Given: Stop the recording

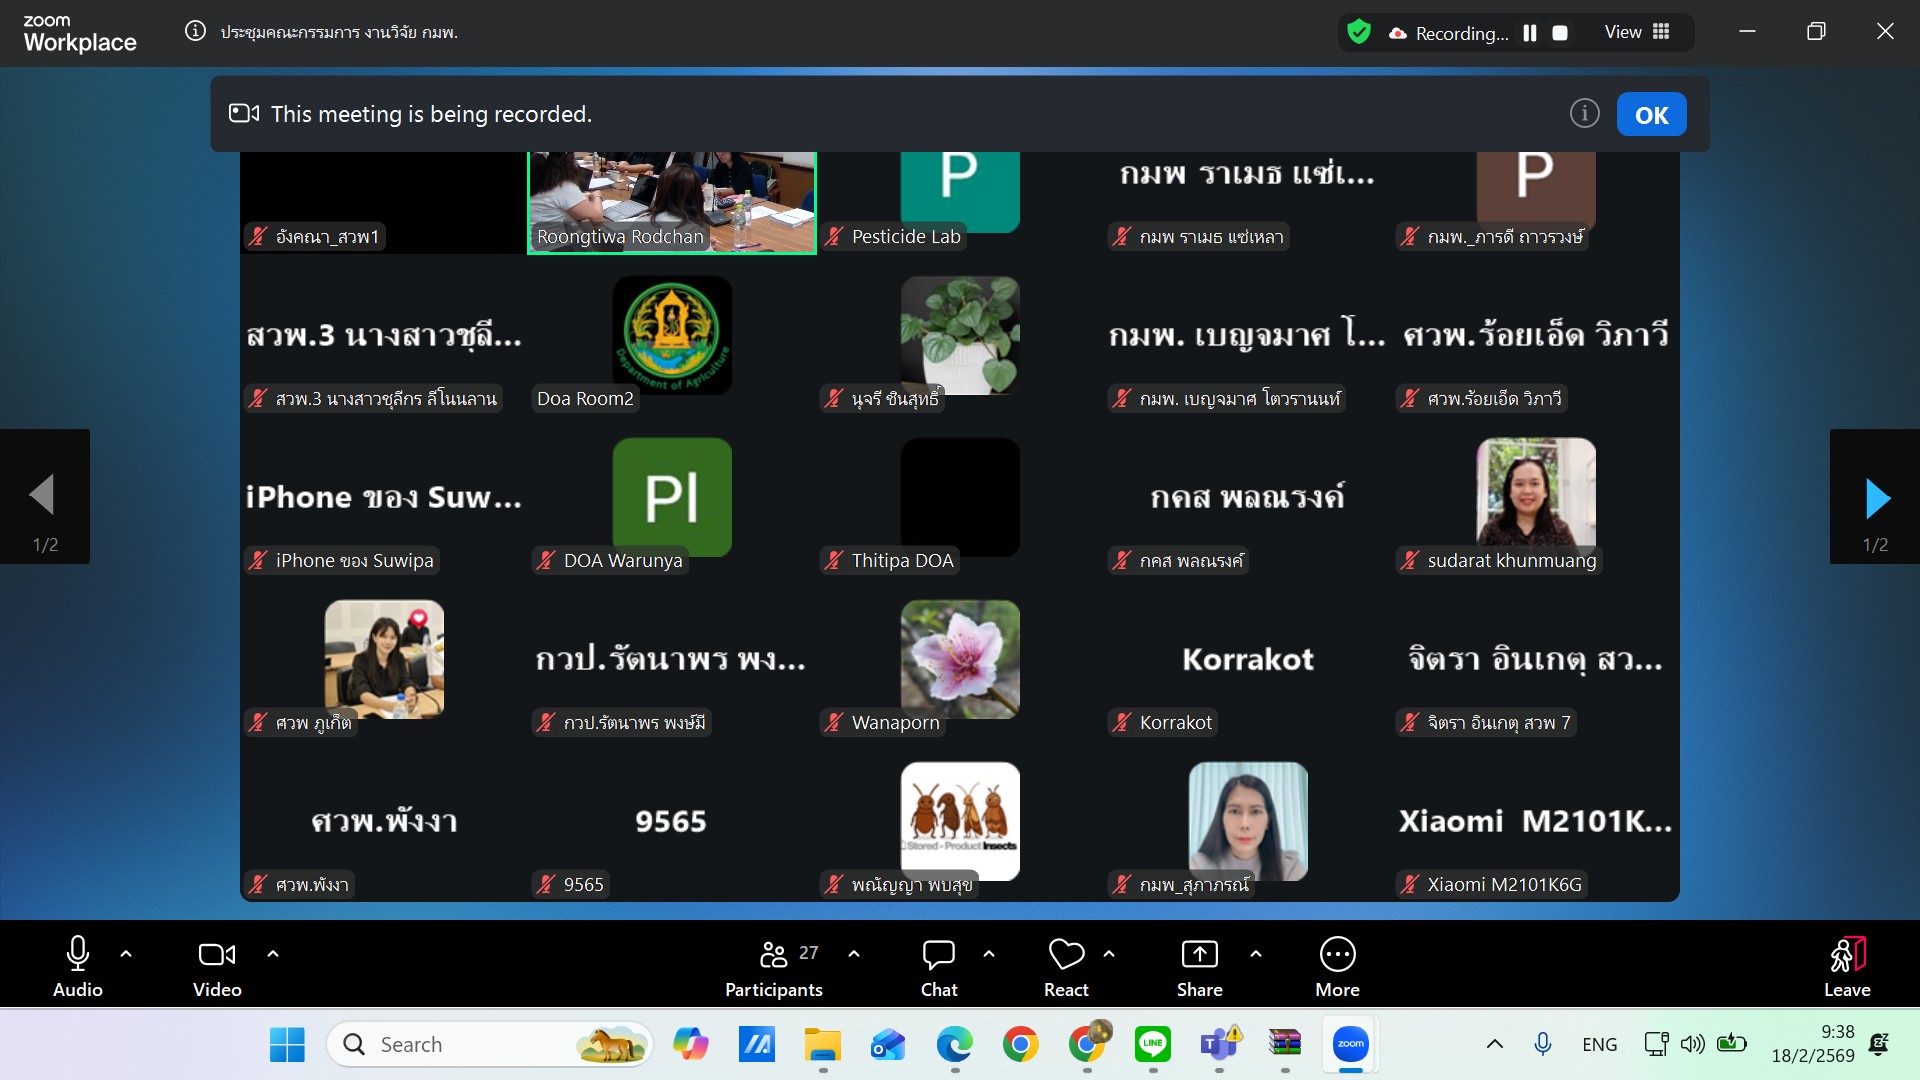Looking at the screenshot, I should coord(1560,33).
